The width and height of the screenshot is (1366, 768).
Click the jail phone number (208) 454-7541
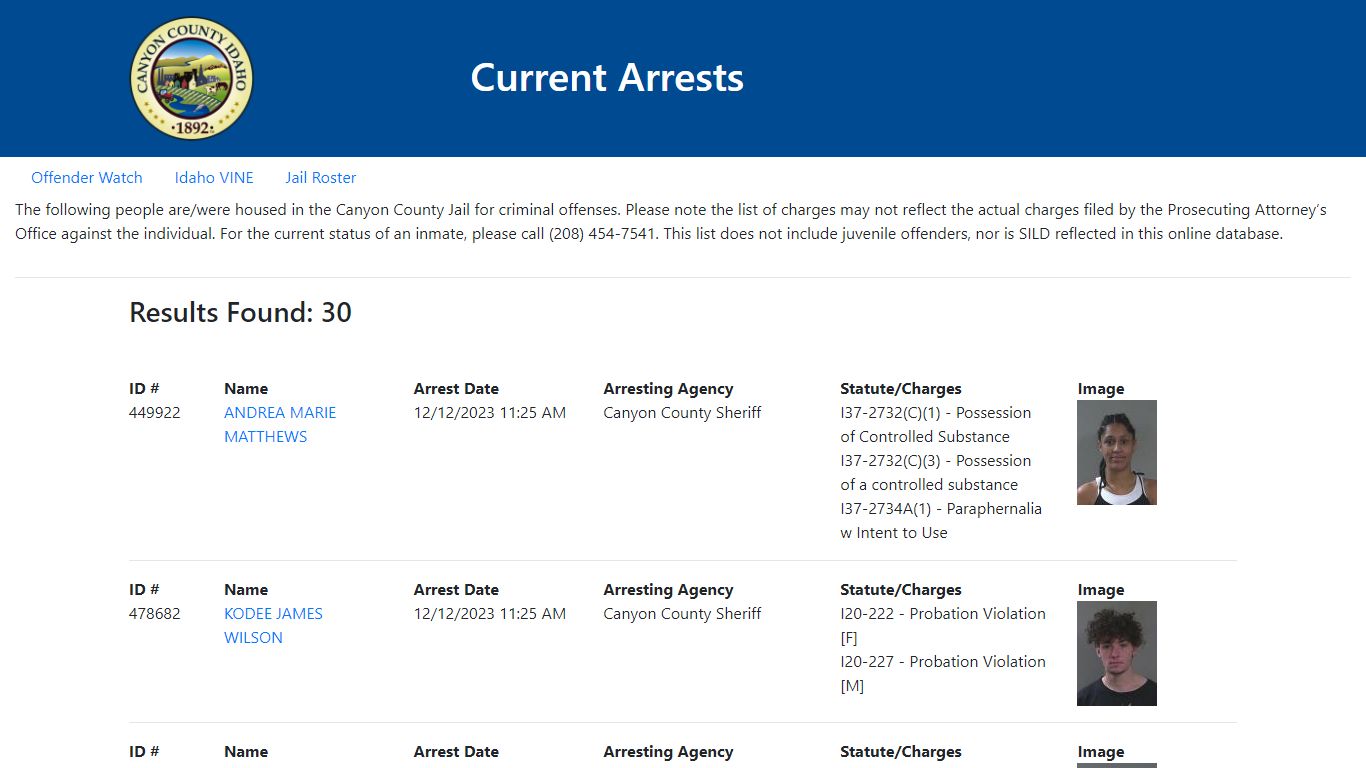coord(604,234)
